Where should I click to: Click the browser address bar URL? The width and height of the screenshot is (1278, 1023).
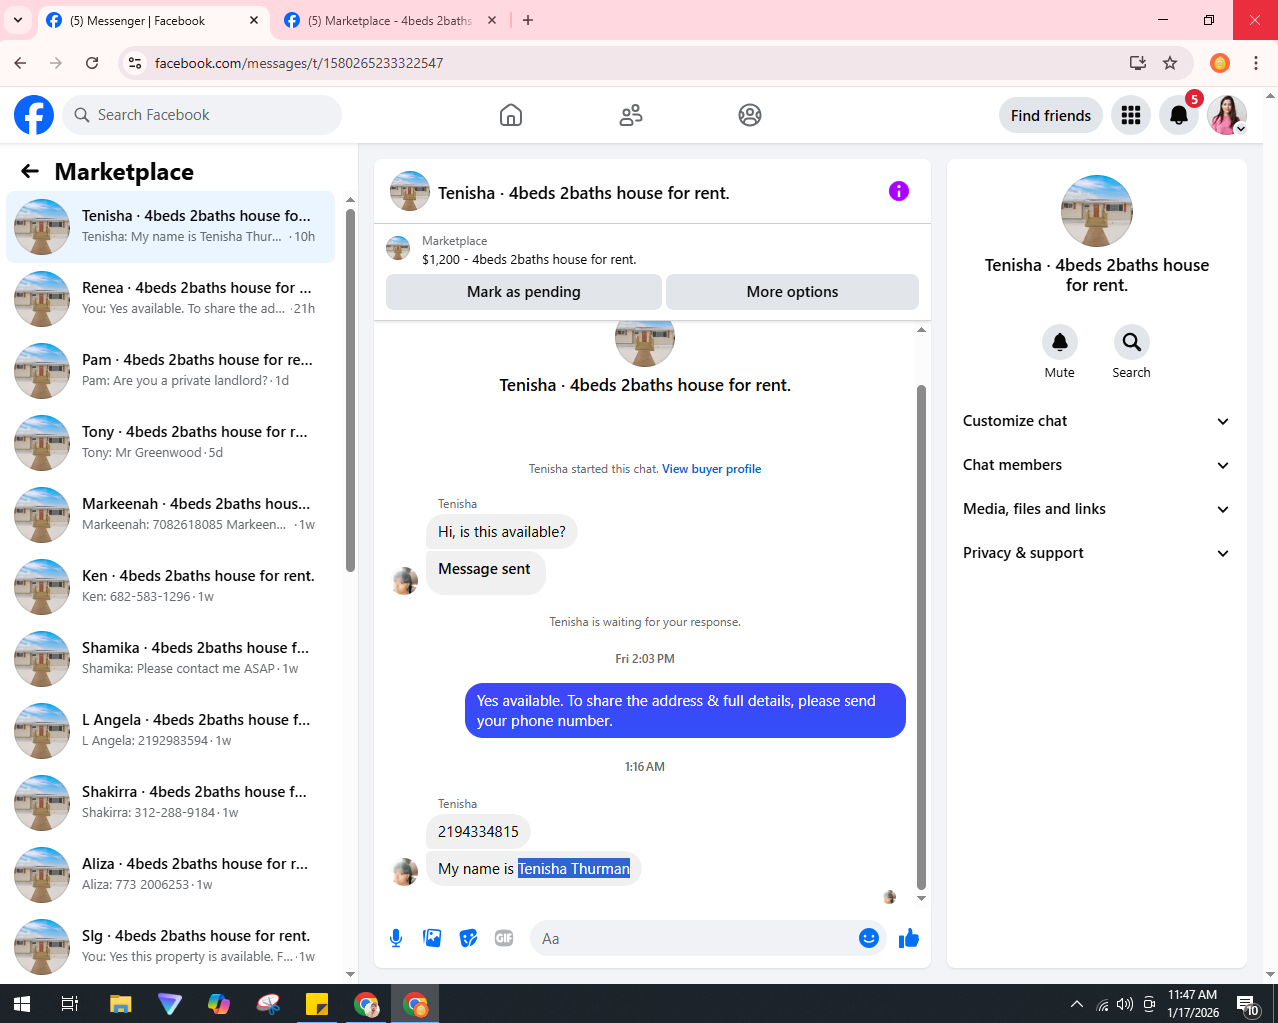click(299, 63)
